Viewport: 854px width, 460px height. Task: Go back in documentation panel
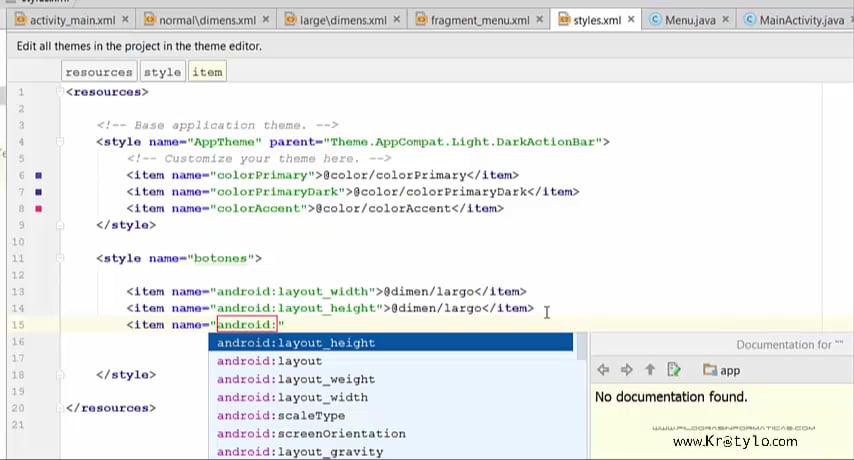pos(603,370)
